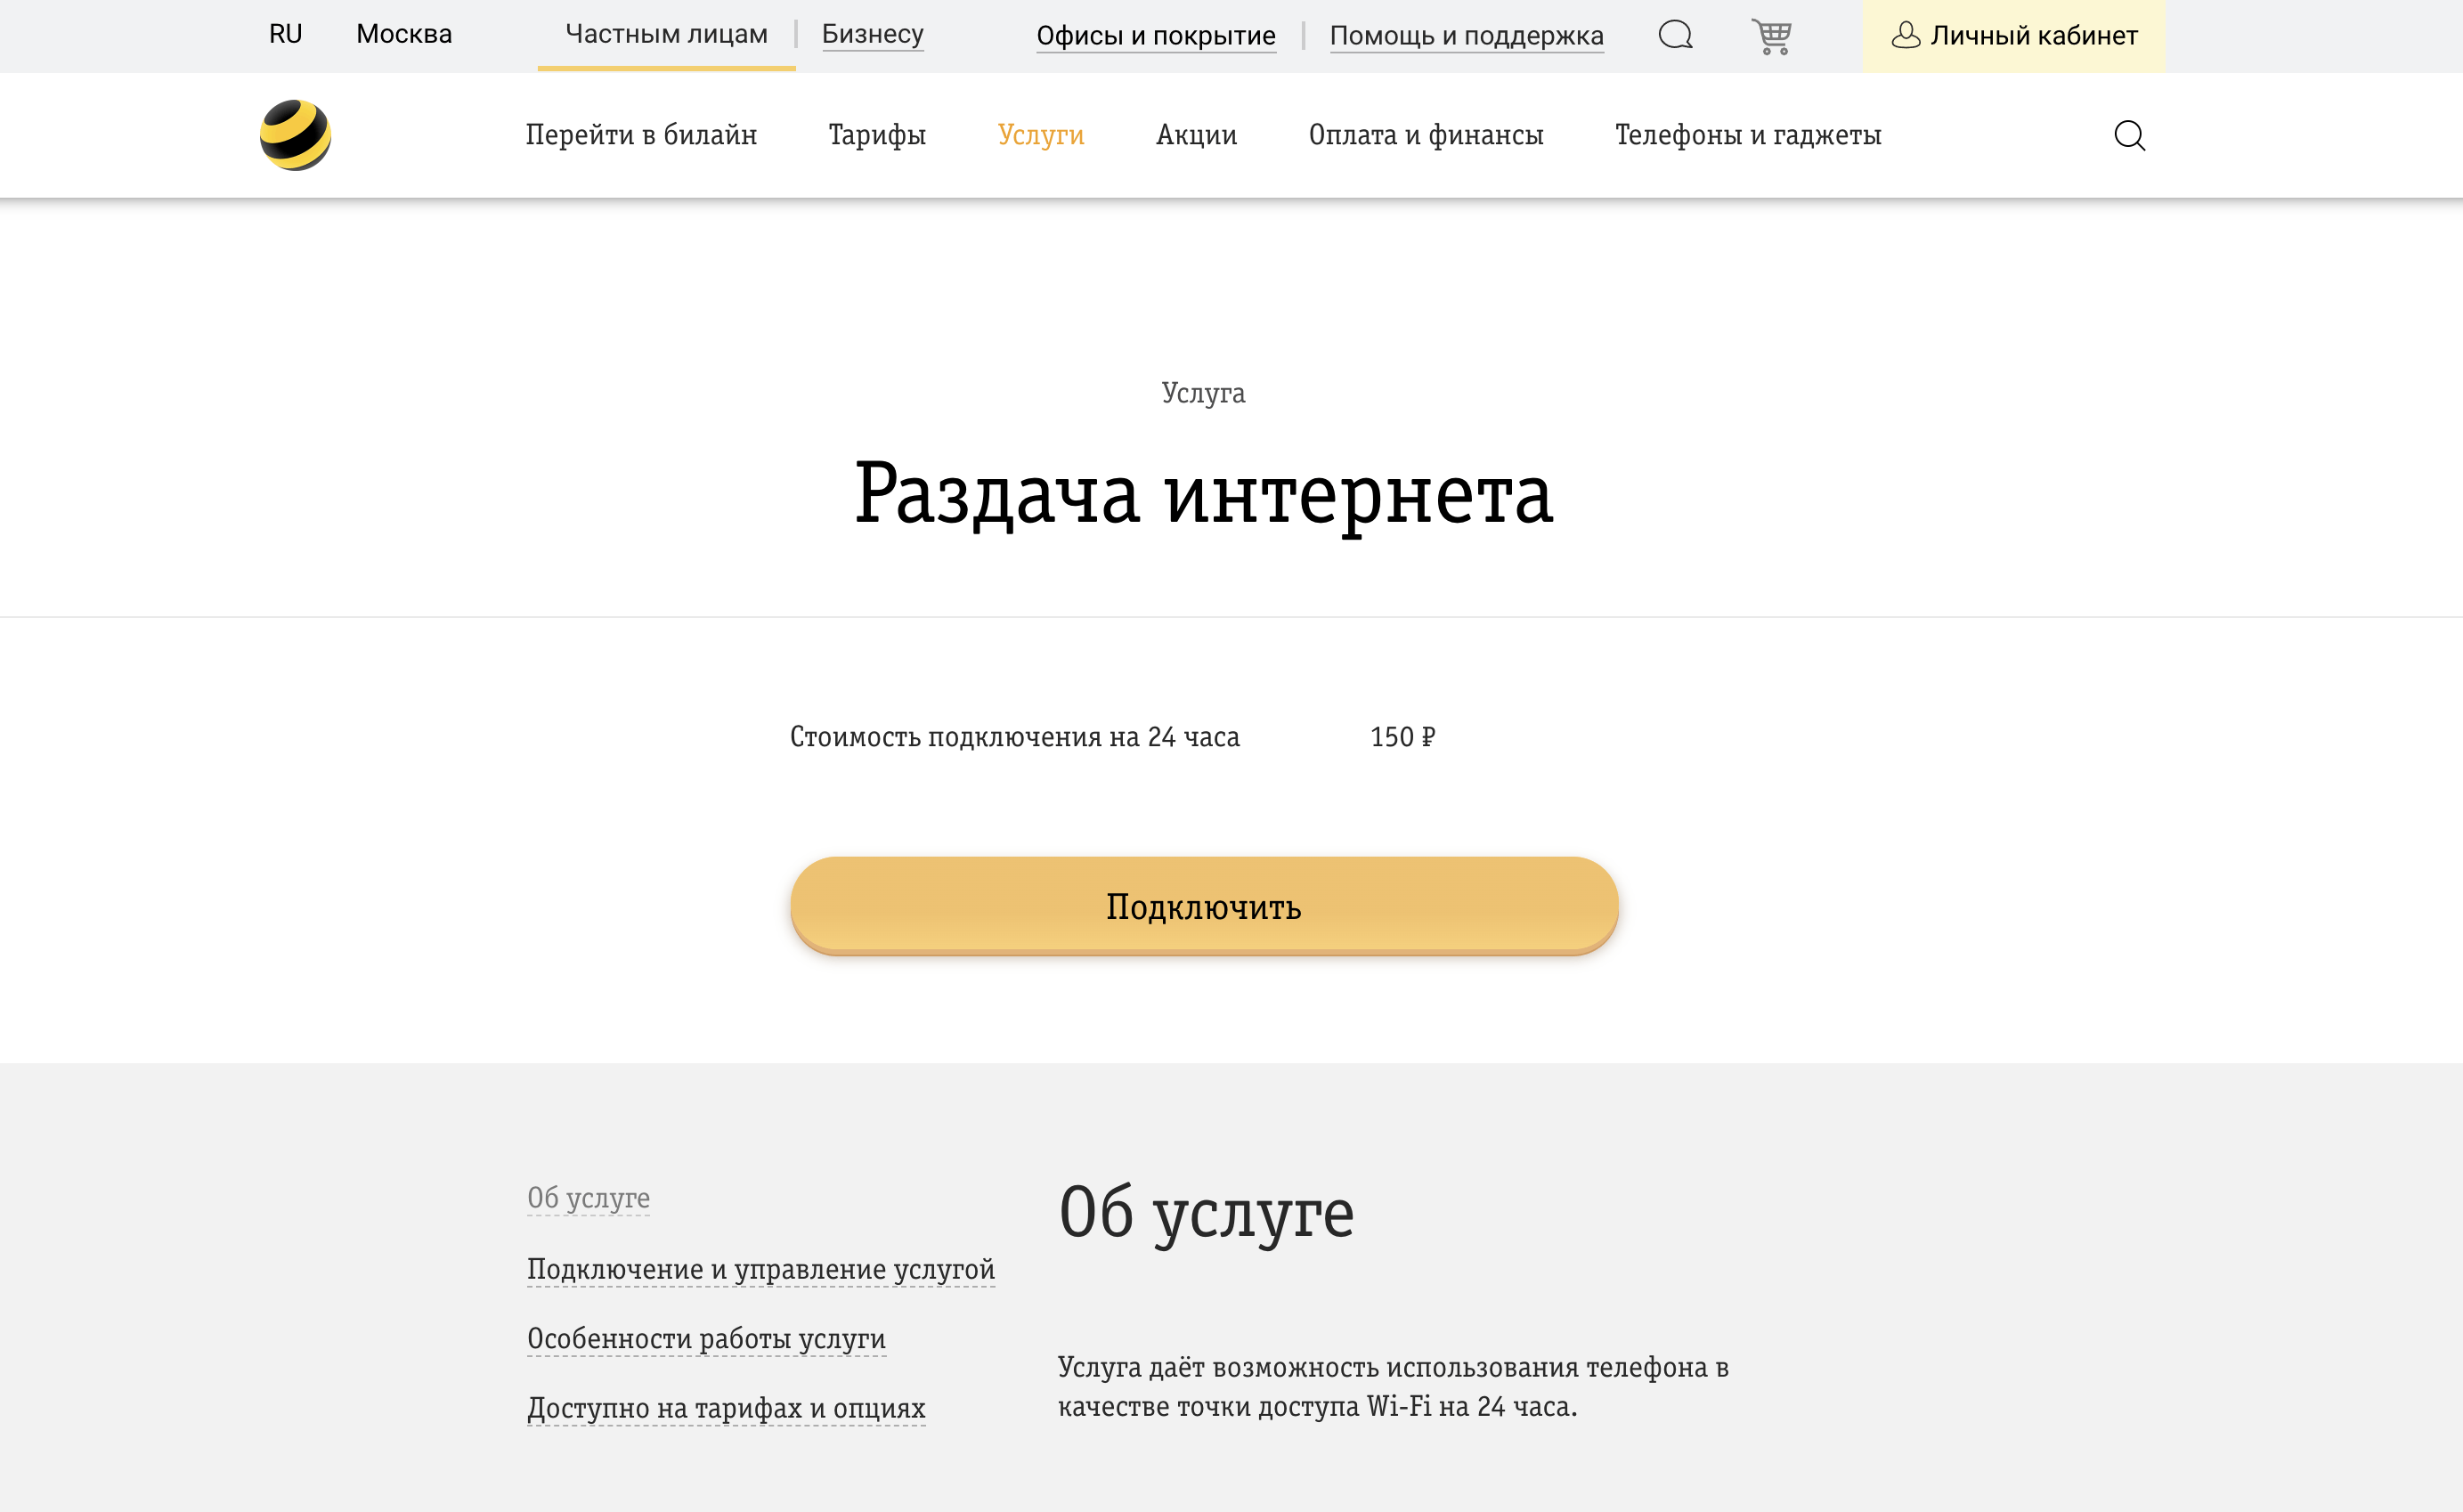Open Офисы и покрытие
The image size is (2463, 1512).
1157,35
